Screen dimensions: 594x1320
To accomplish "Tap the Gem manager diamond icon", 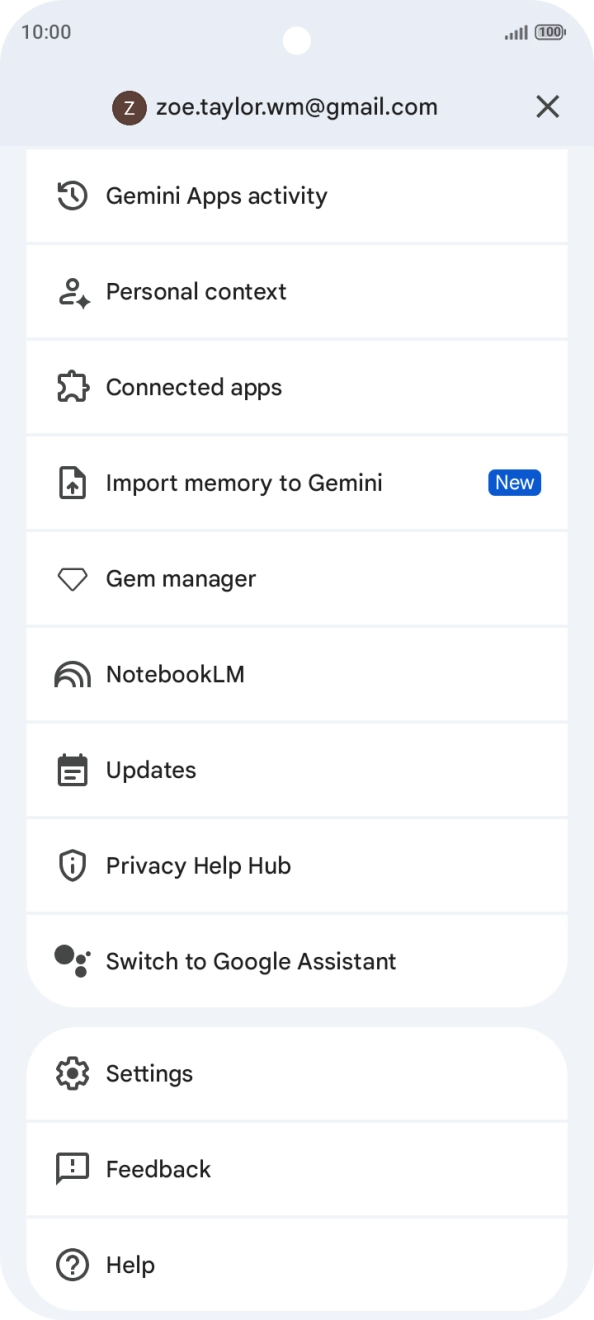I will coord(72,579).
